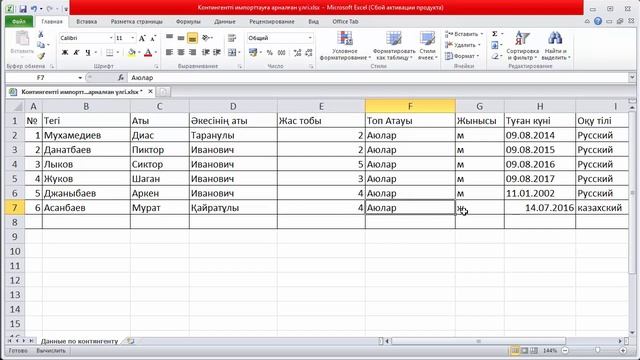Viewport: 640px width, 360px height.
Task: Increase the number of decimal places
Action: click(x=298, y=53)
